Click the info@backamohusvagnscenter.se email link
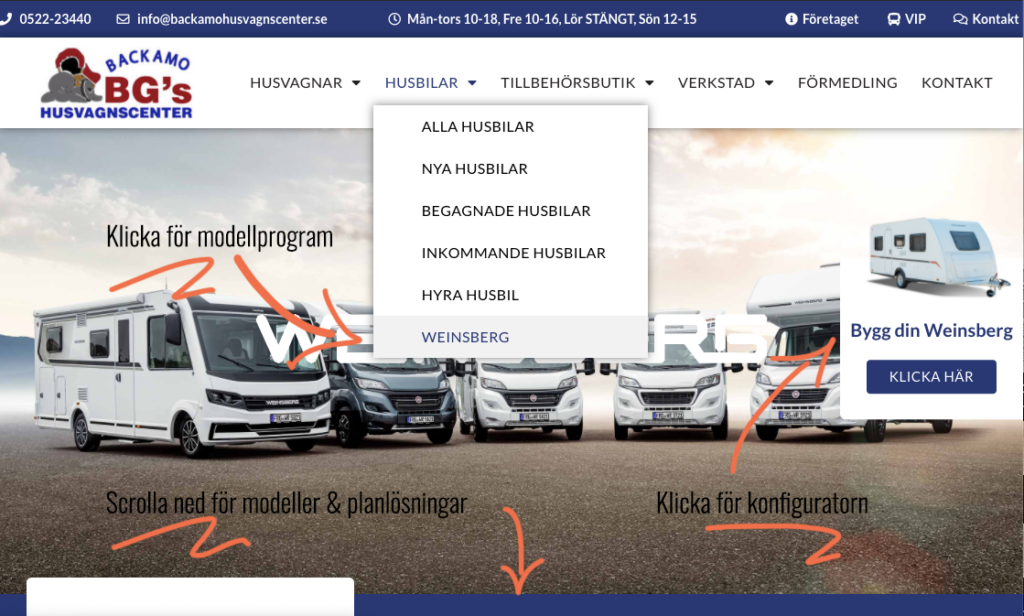Viewport: 1024px width, 616px height. coord(232,19)
